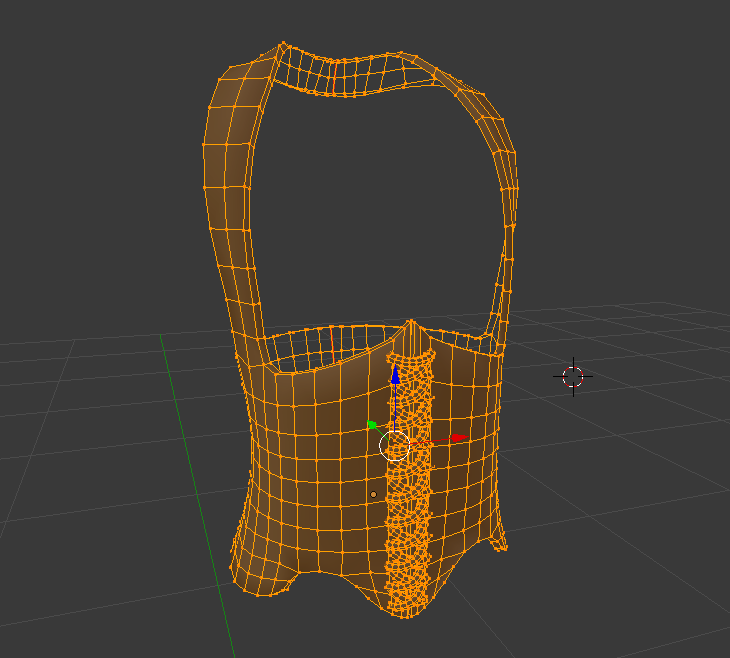Select the peak vertex above the lacing
Image resolution: width=730 pixels, height=658 pixels.
click(411, 321)
